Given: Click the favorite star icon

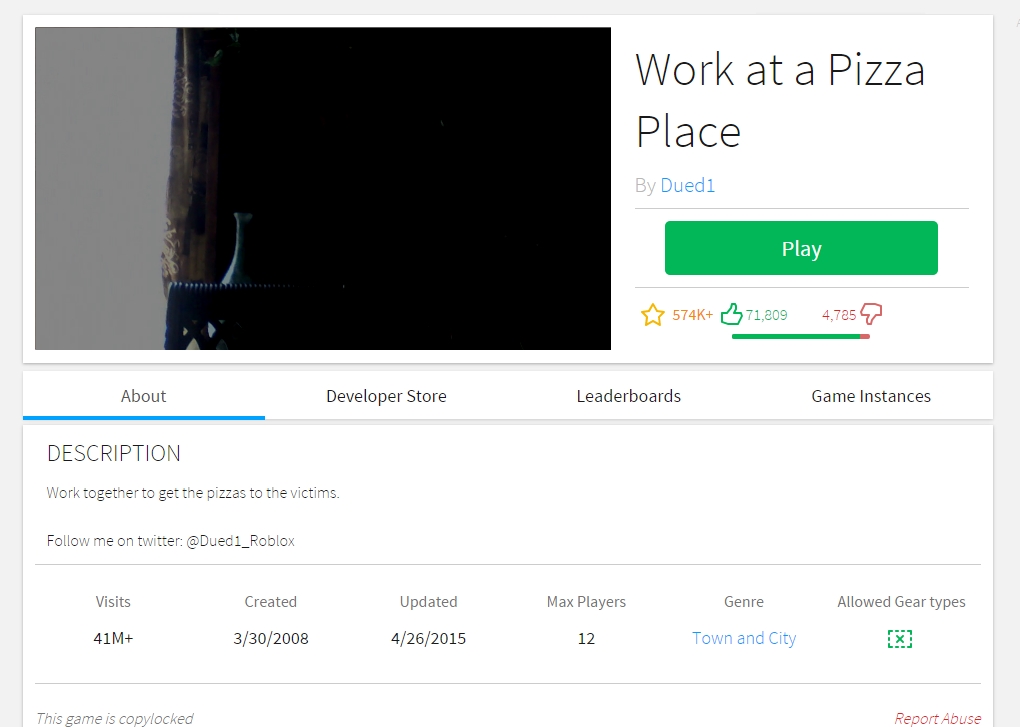Looking at the screenshot, I should (x=652, y=315).
